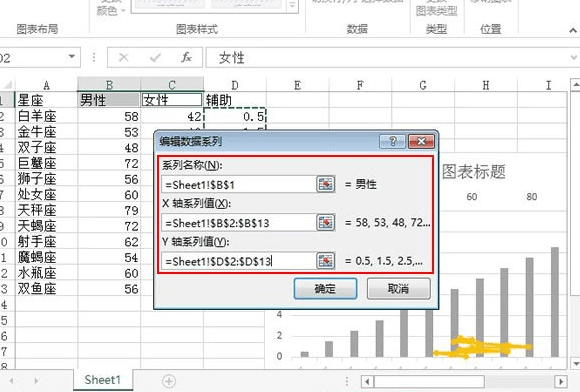Viewport: 580px width, 392px height.
Task: Click cell containing 水瓶座
Action: pos(46,273)
